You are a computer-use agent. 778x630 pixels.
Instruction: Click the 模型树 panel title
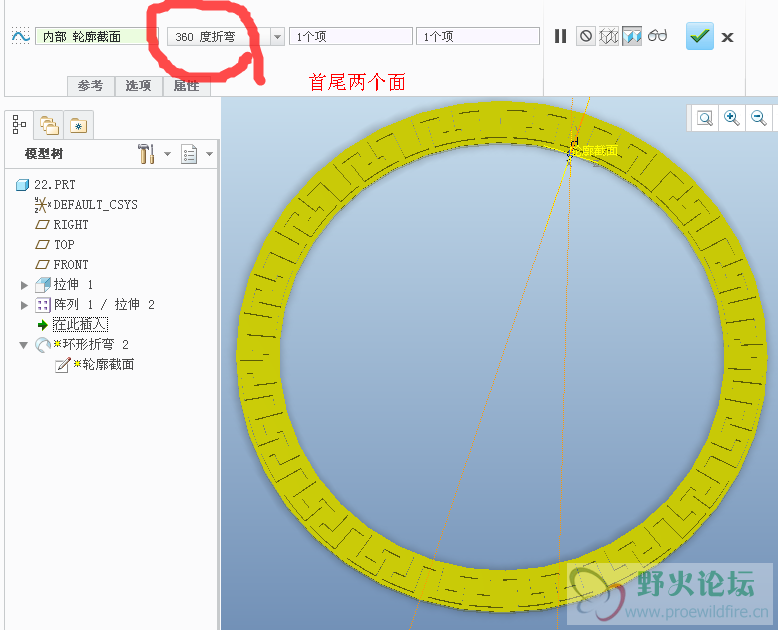[x=44, y=154]
